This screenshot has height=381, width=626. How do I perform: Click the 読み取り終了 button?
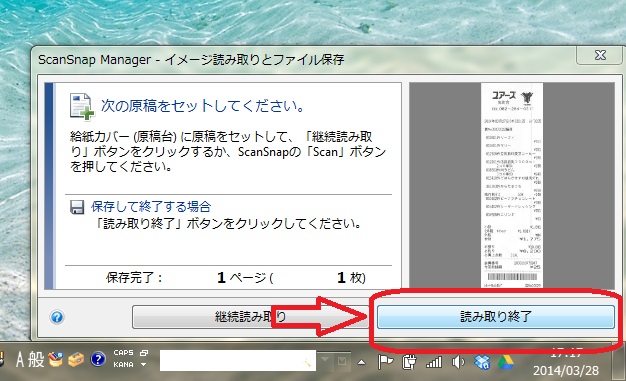point(495,317)
